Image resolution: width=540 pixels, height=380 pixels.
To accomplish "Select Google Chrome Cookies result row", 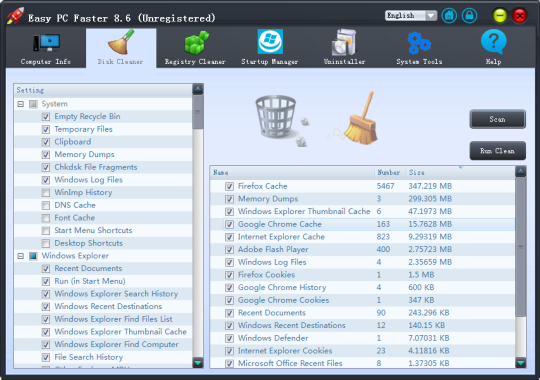I will 363,300.
